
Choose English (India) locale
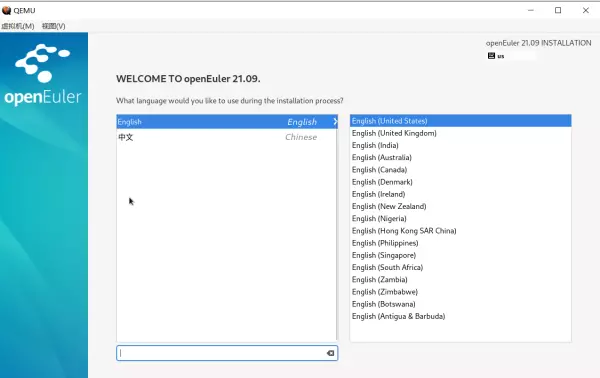[460, 145]
